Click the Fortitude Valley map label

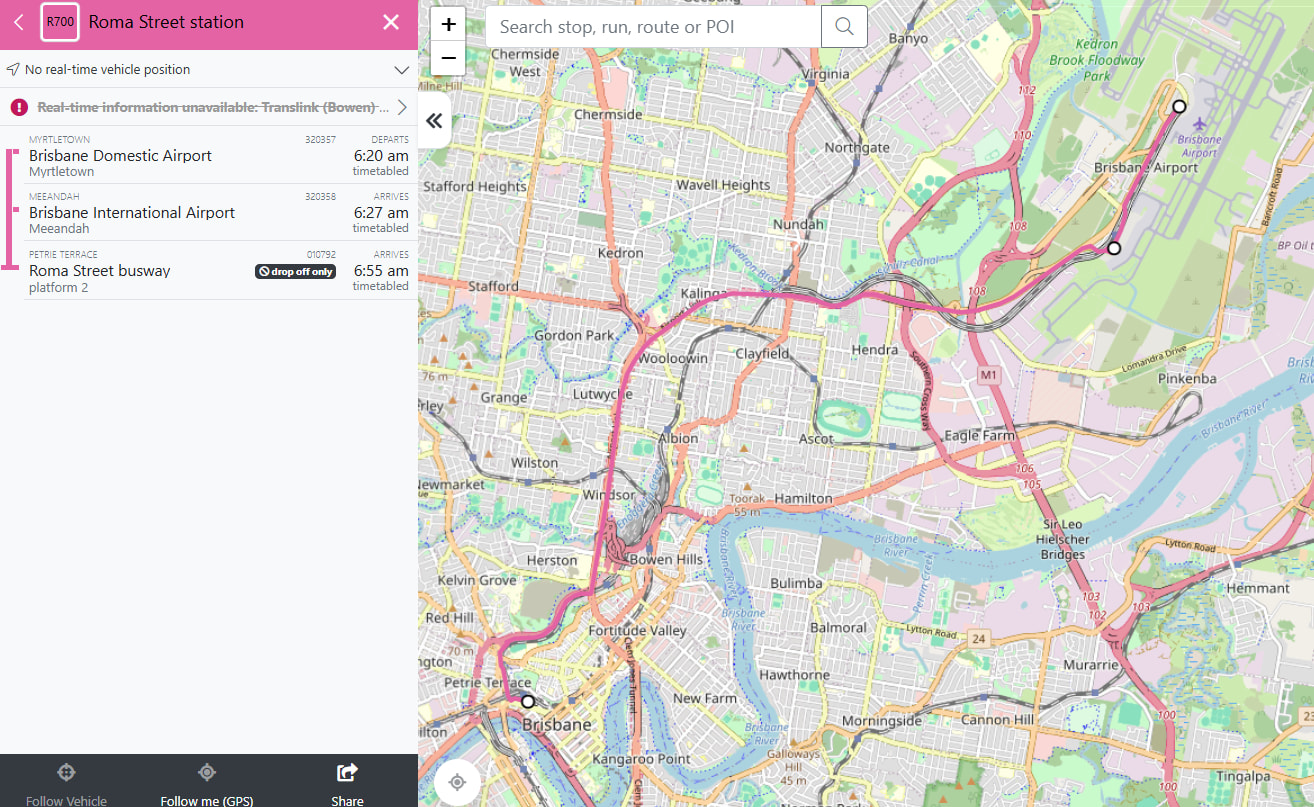(x=638, y=631)
